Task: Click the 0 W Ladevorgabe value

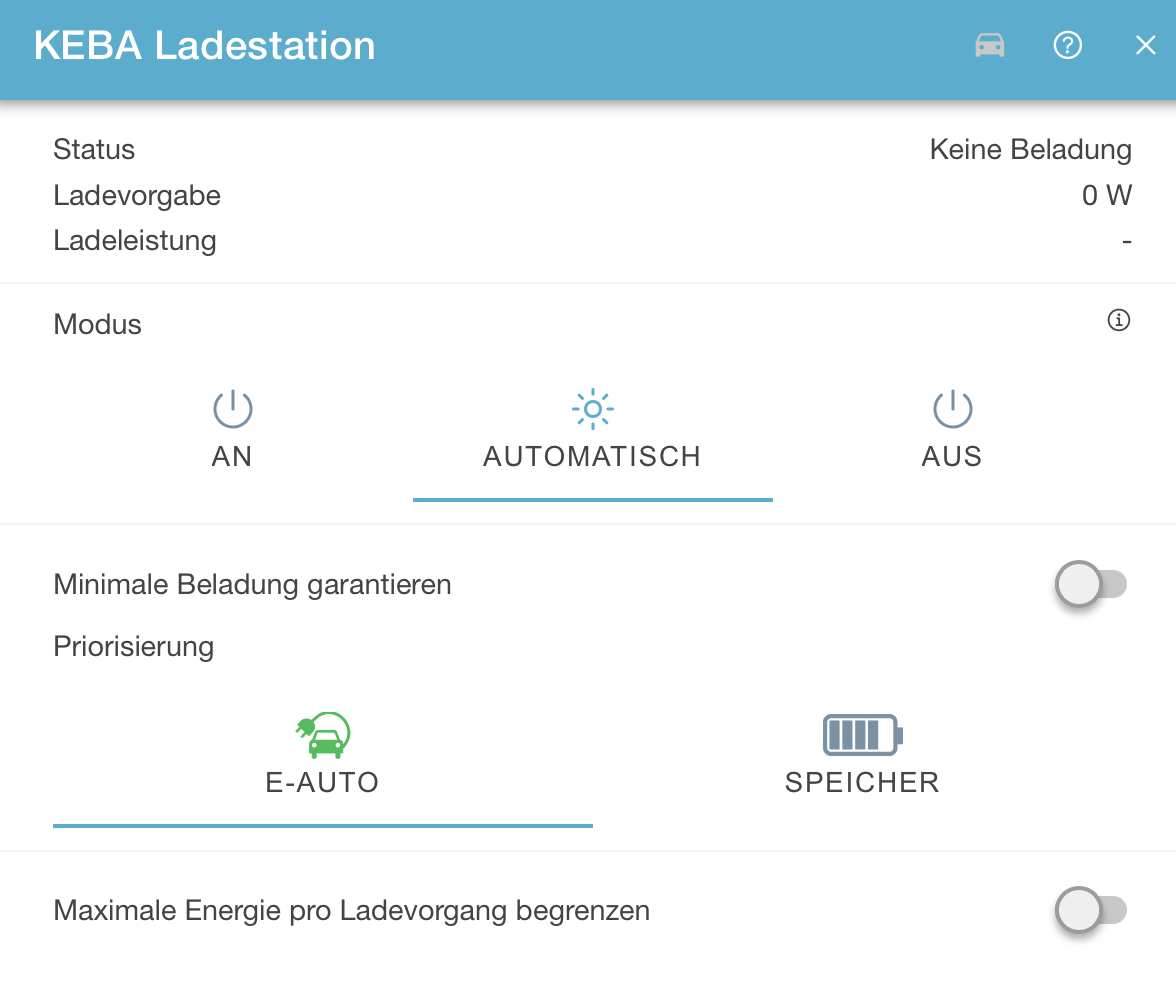Action: [x=1106, y=196]
